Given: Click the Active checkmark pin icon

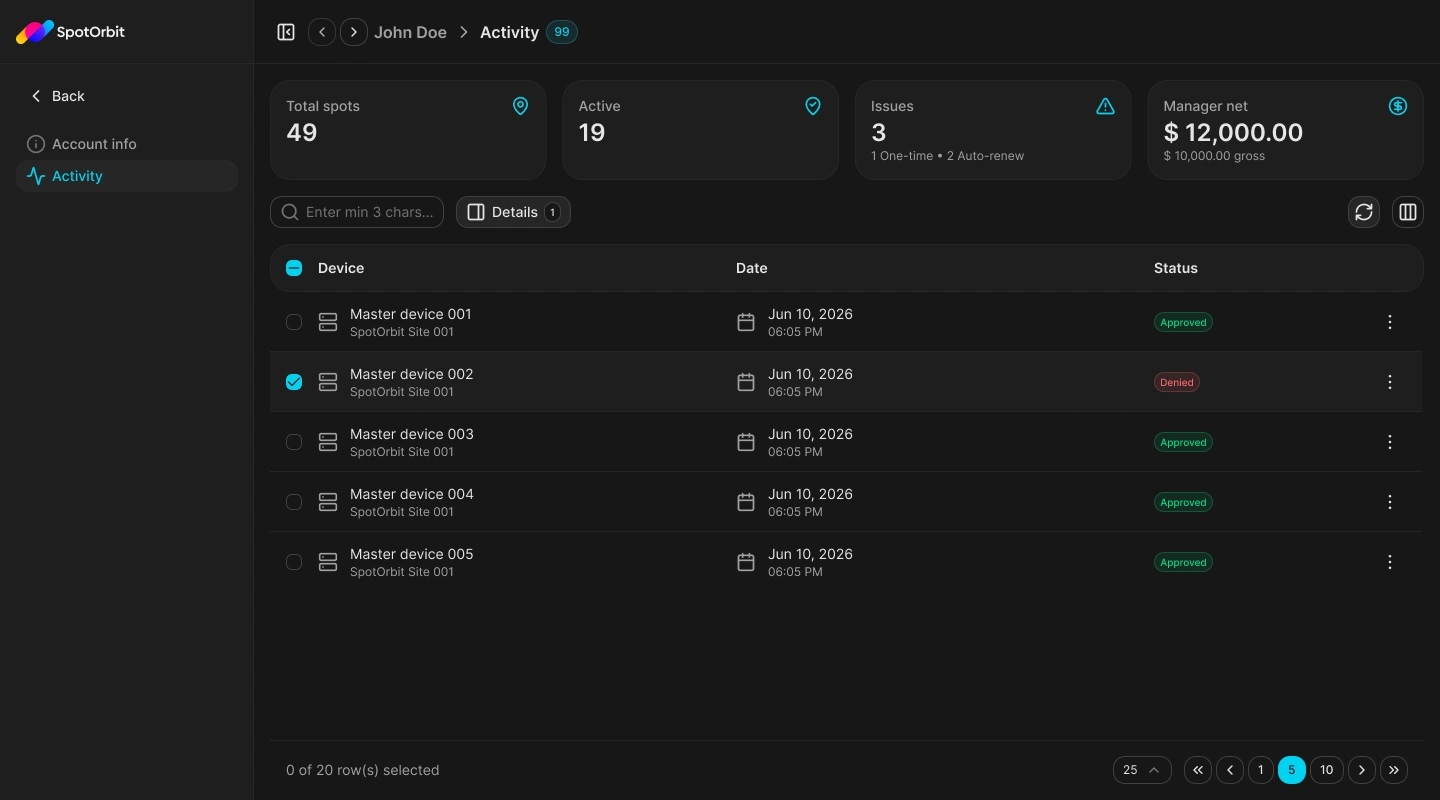Looking at the screenshot, I should pos(813,106).
